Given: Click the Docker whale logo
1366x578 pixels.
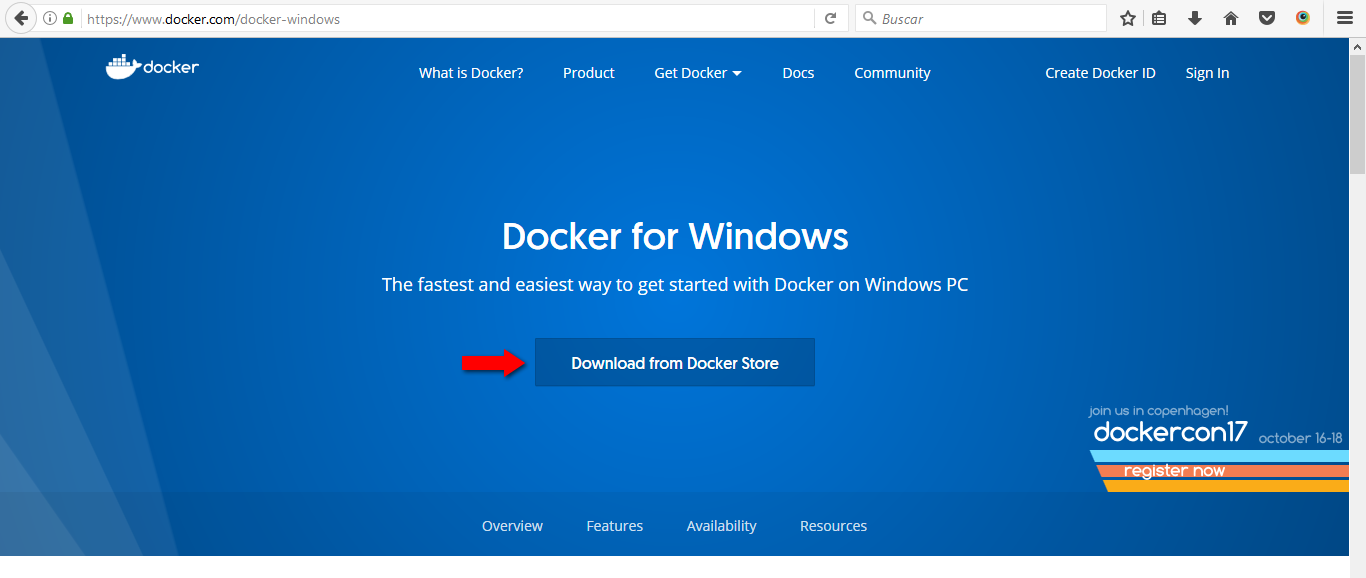Looking at the screenshot, I should tap(152, 67).
